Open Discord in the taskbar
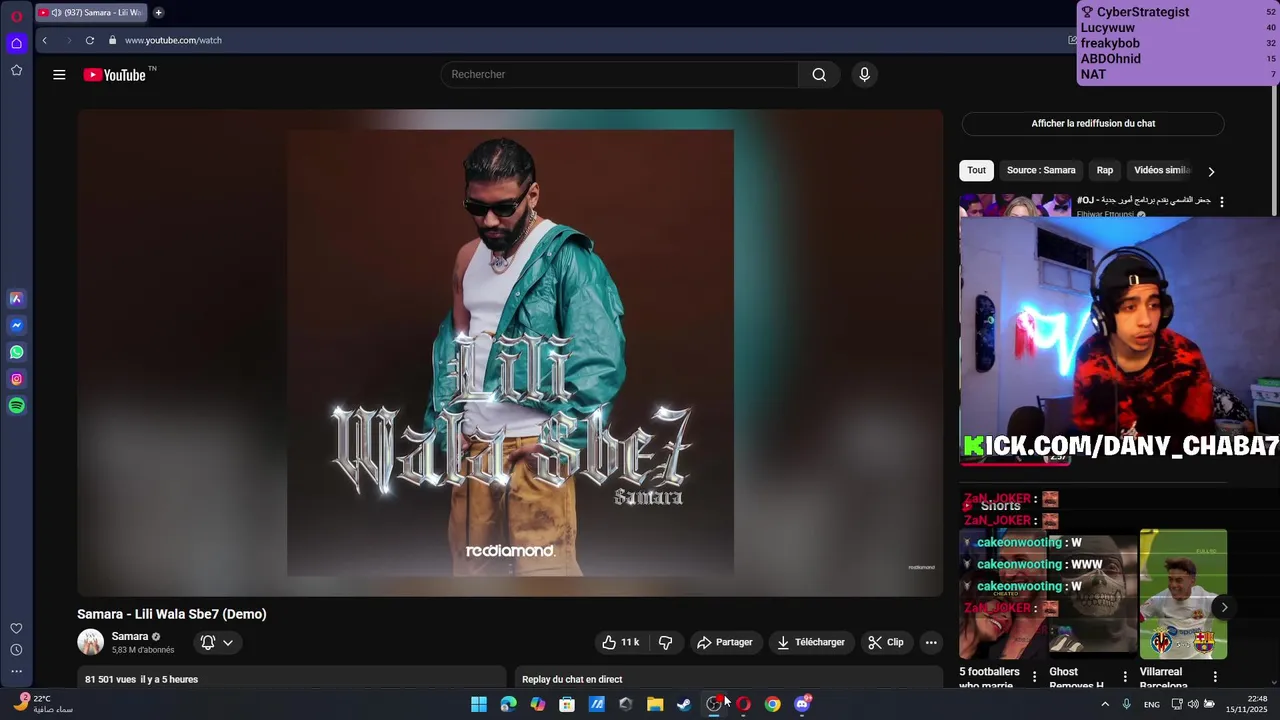 (802, 704)
